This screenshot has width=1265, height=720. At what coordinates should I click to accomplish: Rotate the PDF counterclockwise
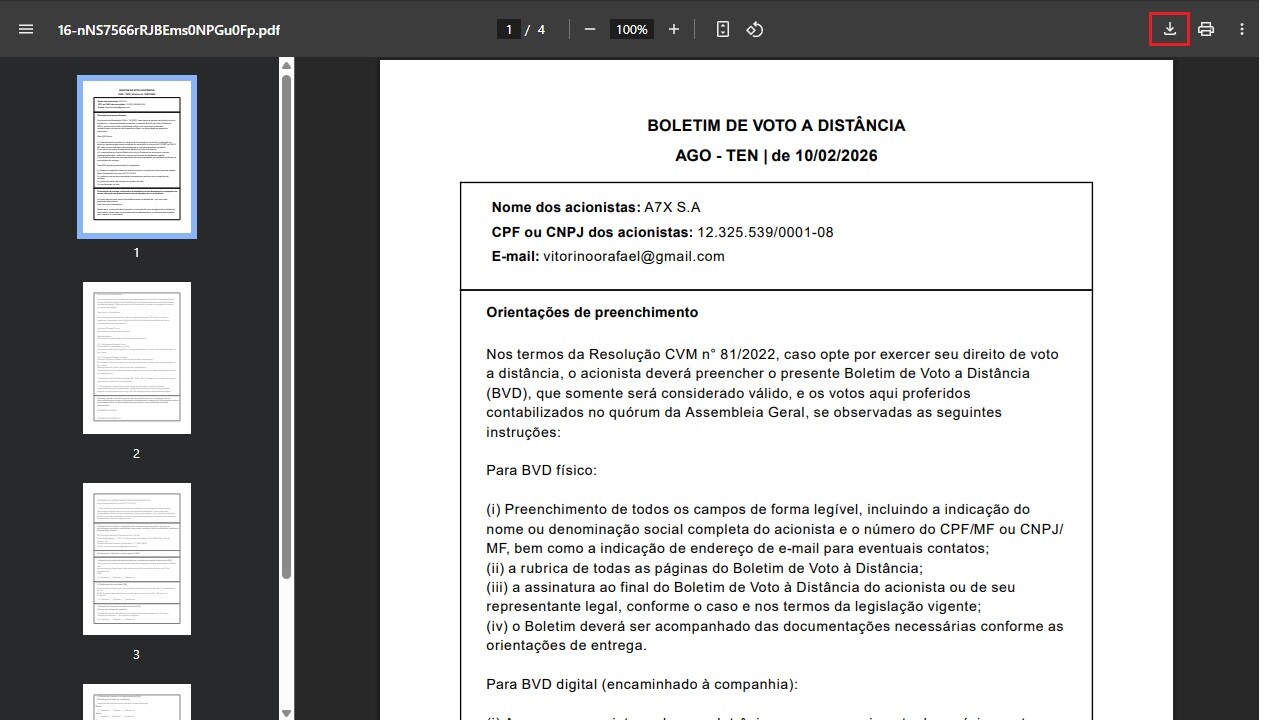click(754, 29)
